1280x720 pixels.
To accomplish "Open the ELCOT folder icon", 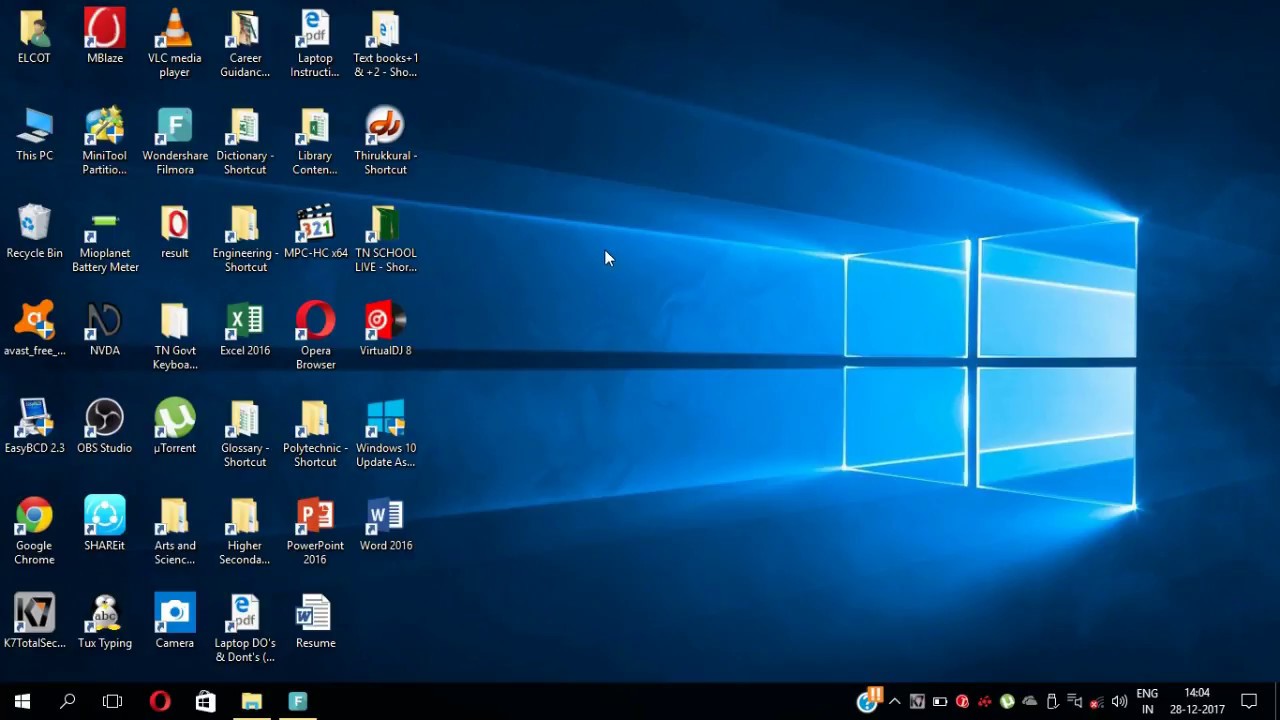I will tap(34, 37).
